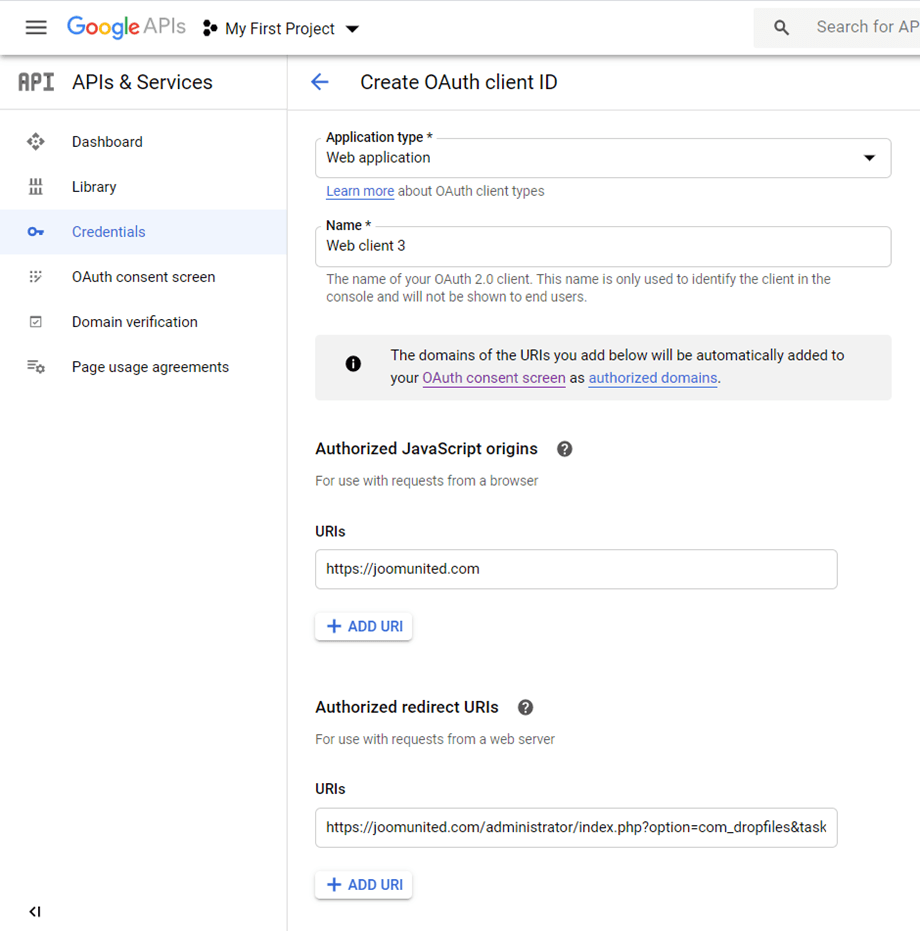
Task: Open Page usage agreements in the sidebar
Action: [x=150, y=367]
